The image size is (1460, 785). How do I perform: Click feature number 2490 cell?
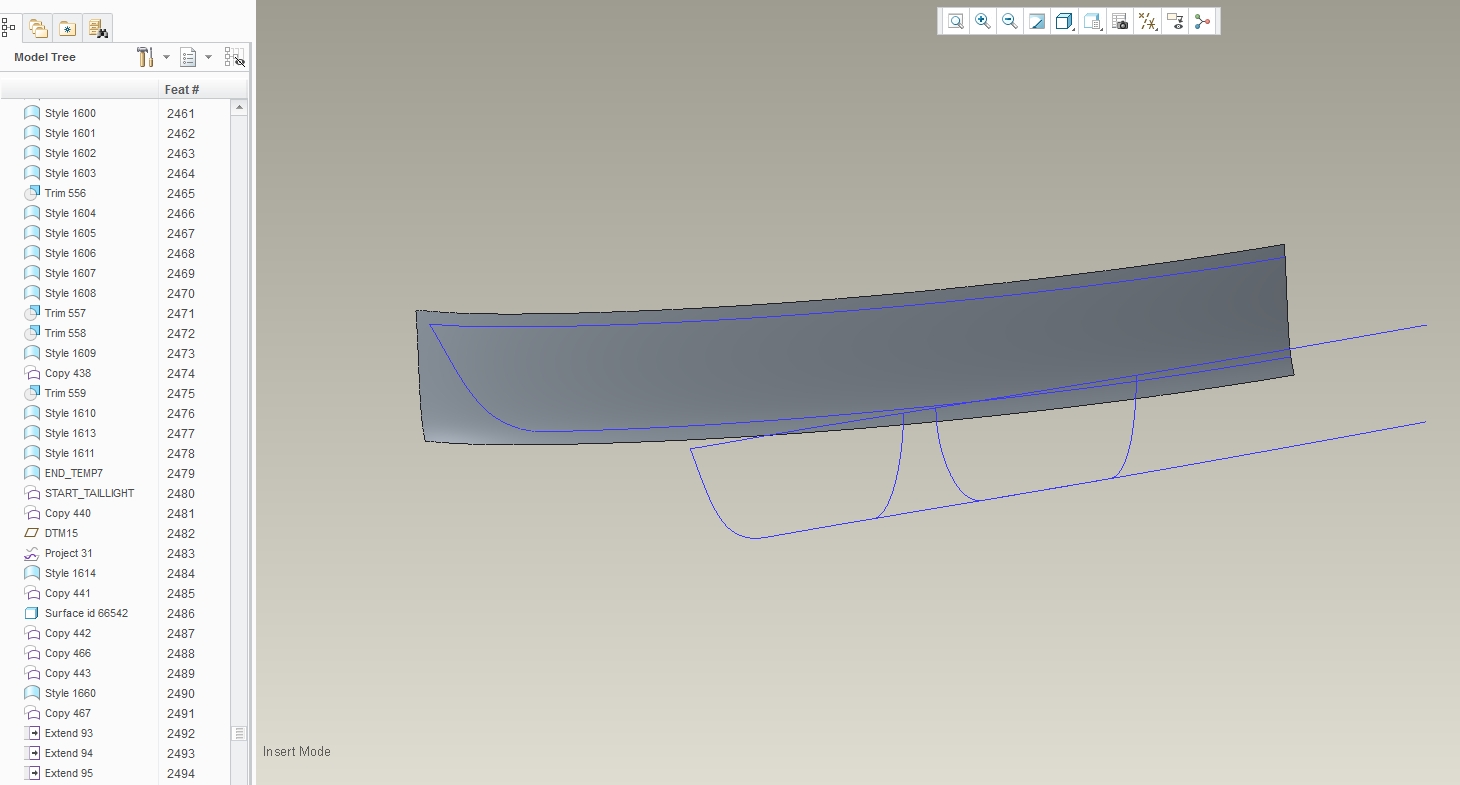click(181, 693)
